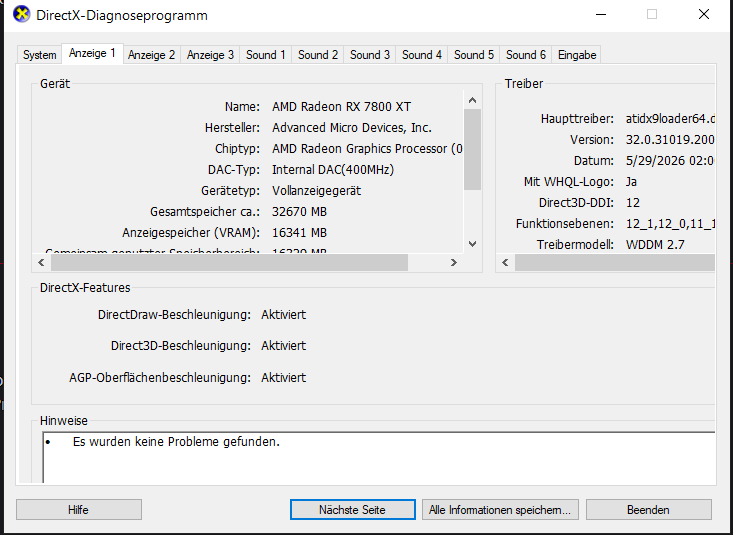Click AGP-Oberflächenbeschleunigung 'Aktiviert' status
Screen dimensions: 733x535
[x=284, y=377]
